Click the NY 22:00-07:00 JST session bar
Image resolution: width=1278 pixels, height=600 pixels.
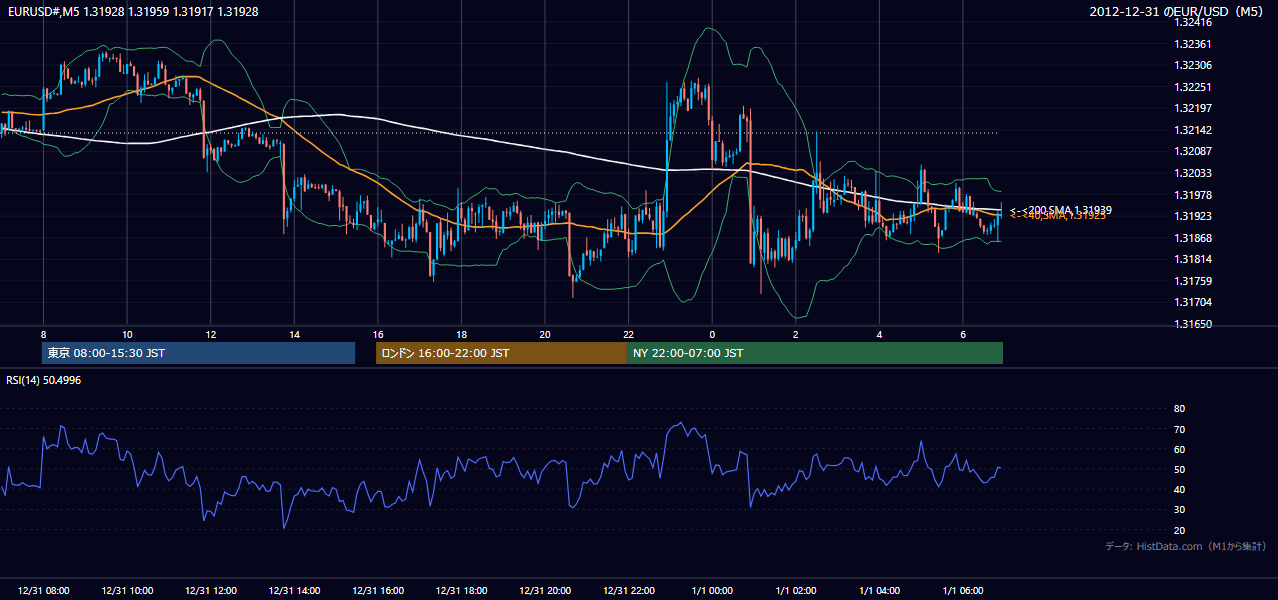(x=815, y=353)
